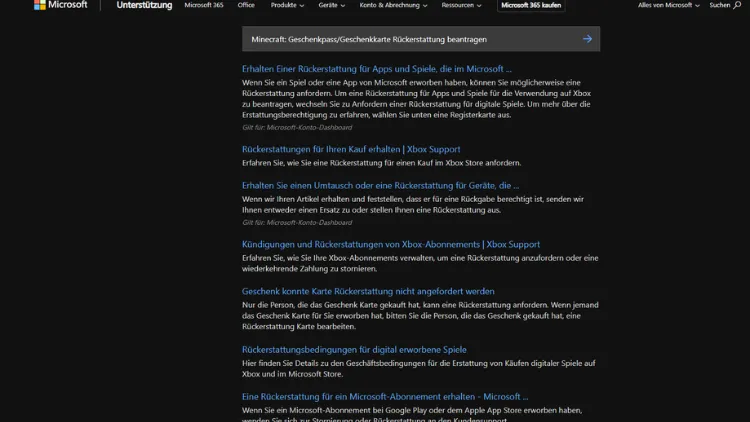750x422 pixels.
Task: Click the Microsoft logo
Action: click(60, 5)
